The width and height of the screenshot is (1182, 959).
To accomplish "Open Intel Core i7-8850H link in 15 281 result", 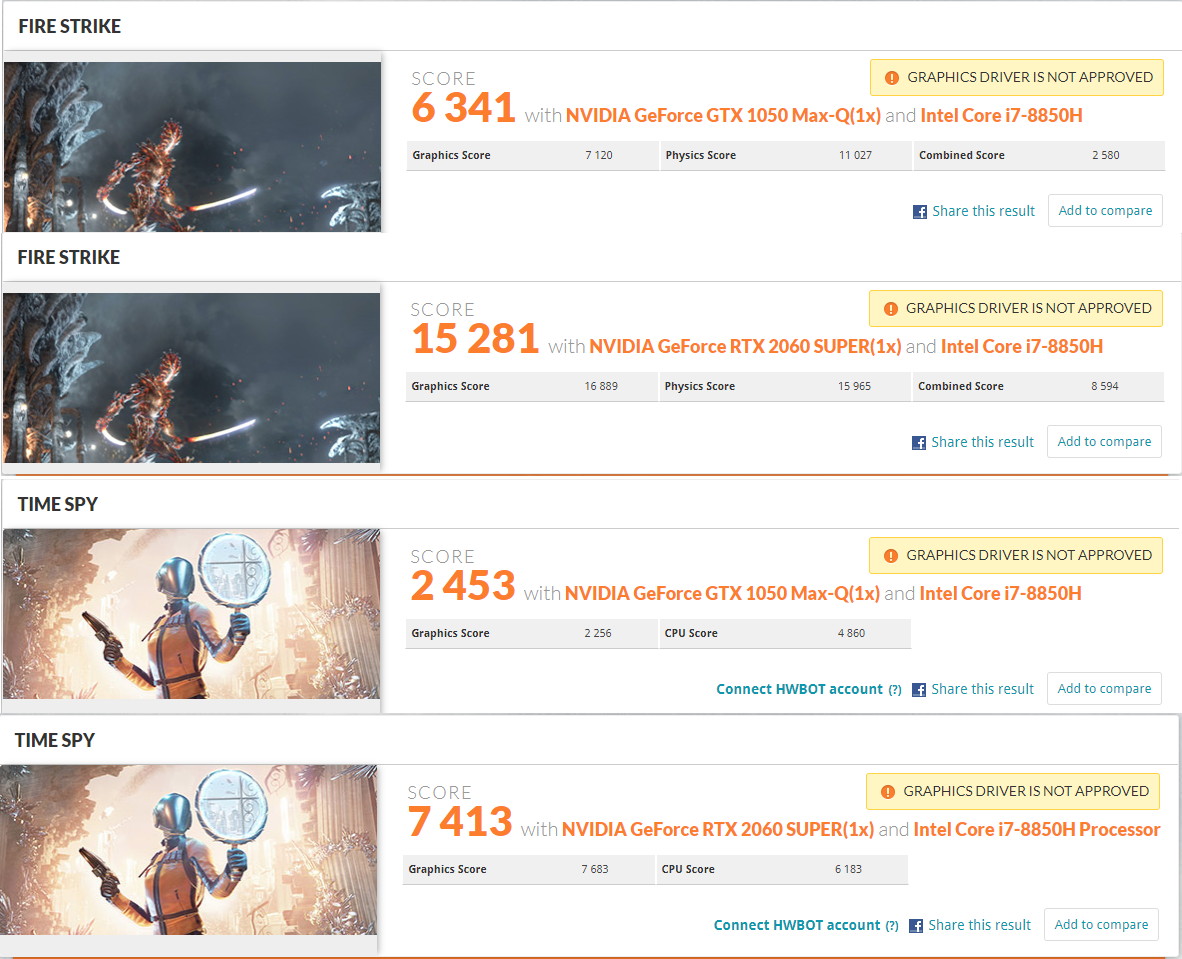I will point(1021,346).
